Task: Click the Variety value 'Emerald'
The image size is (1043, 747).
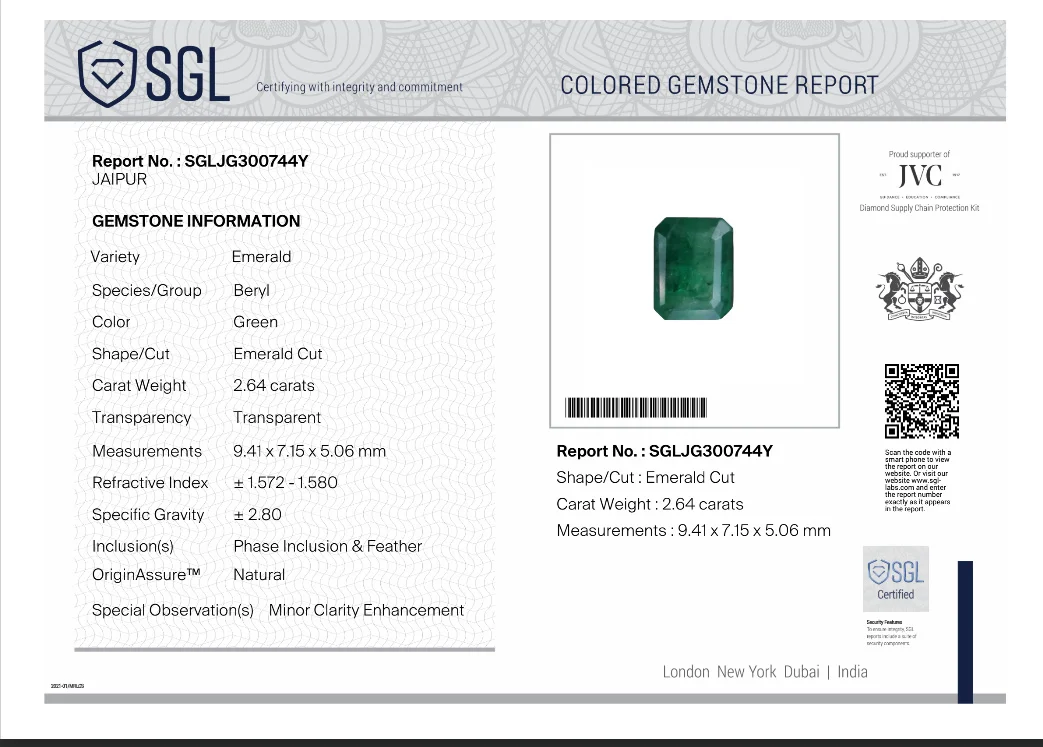Action: tap(261, 257)
